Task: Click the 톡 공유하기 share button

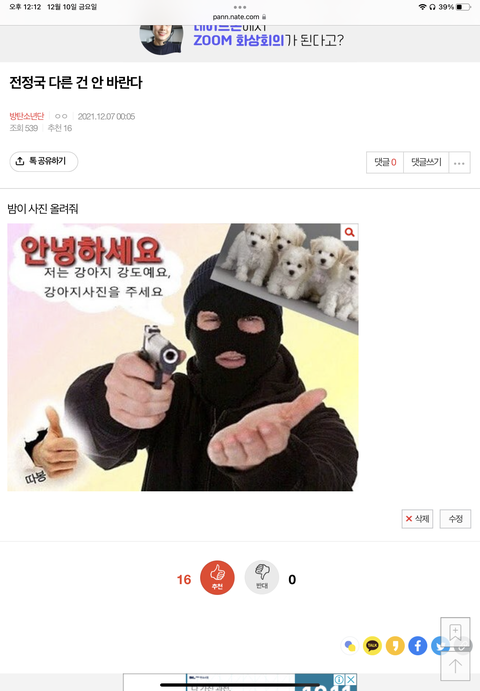Action: click(x=44, y=161)
